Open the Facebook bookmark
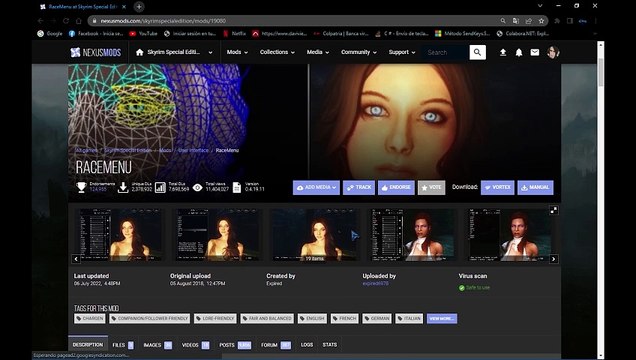The image size is (636, 360). [x=96, y=34]
